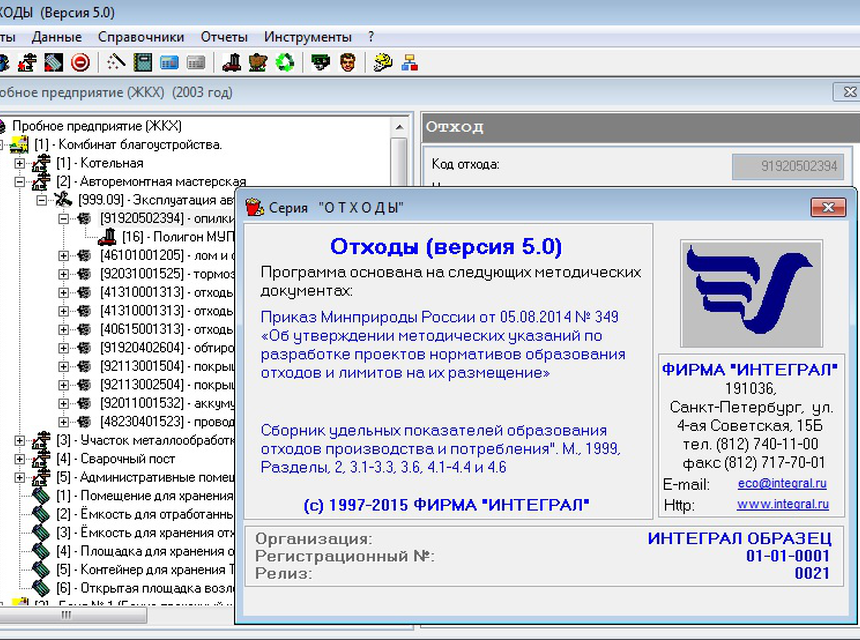Click the blue calculator toolbar icon

point(169,63)
